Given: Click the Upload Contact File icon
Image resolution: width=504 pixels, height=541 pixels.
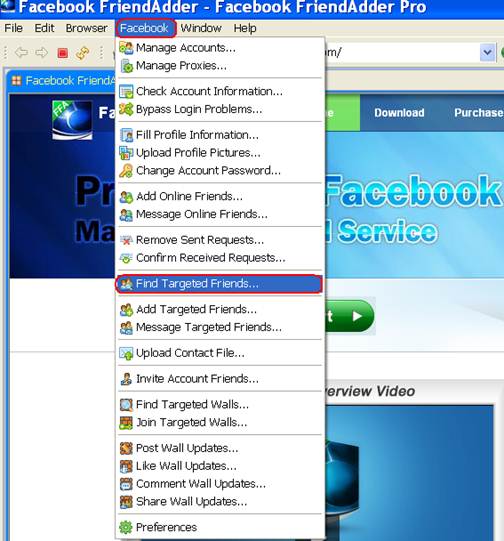Looking at the screenshot, I should (126, 353).
